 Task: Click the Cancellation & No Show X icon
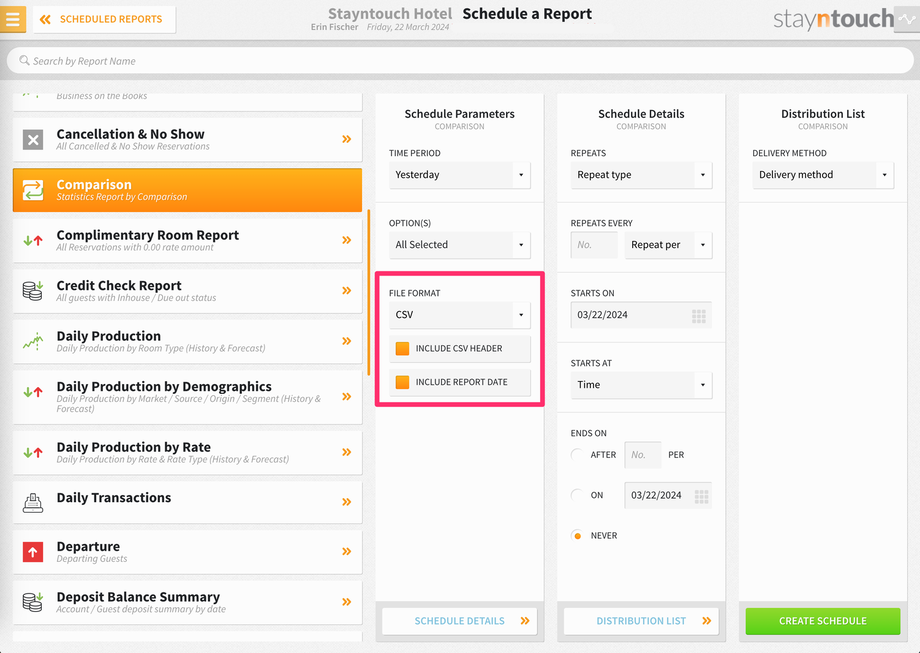[33, 140]
